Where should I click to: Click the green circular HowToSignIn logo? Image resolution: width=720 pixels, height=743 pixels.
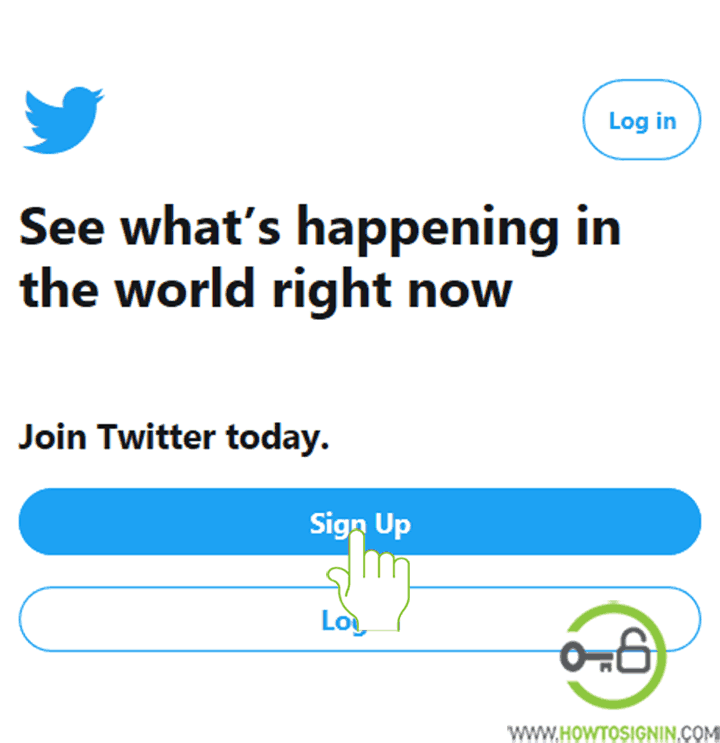[x=613, y=656]
